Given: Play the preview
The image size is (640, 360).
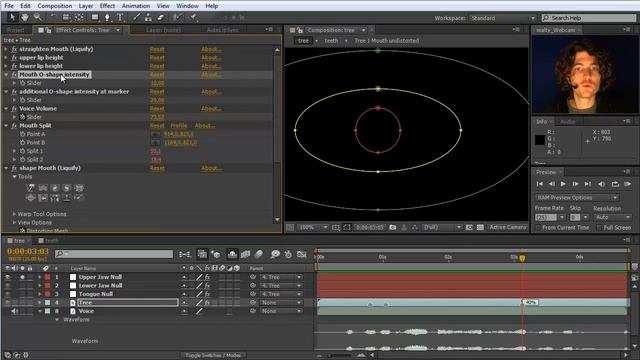Looking at the screenshot, I should pyautogui.click(x=563, y=184).
